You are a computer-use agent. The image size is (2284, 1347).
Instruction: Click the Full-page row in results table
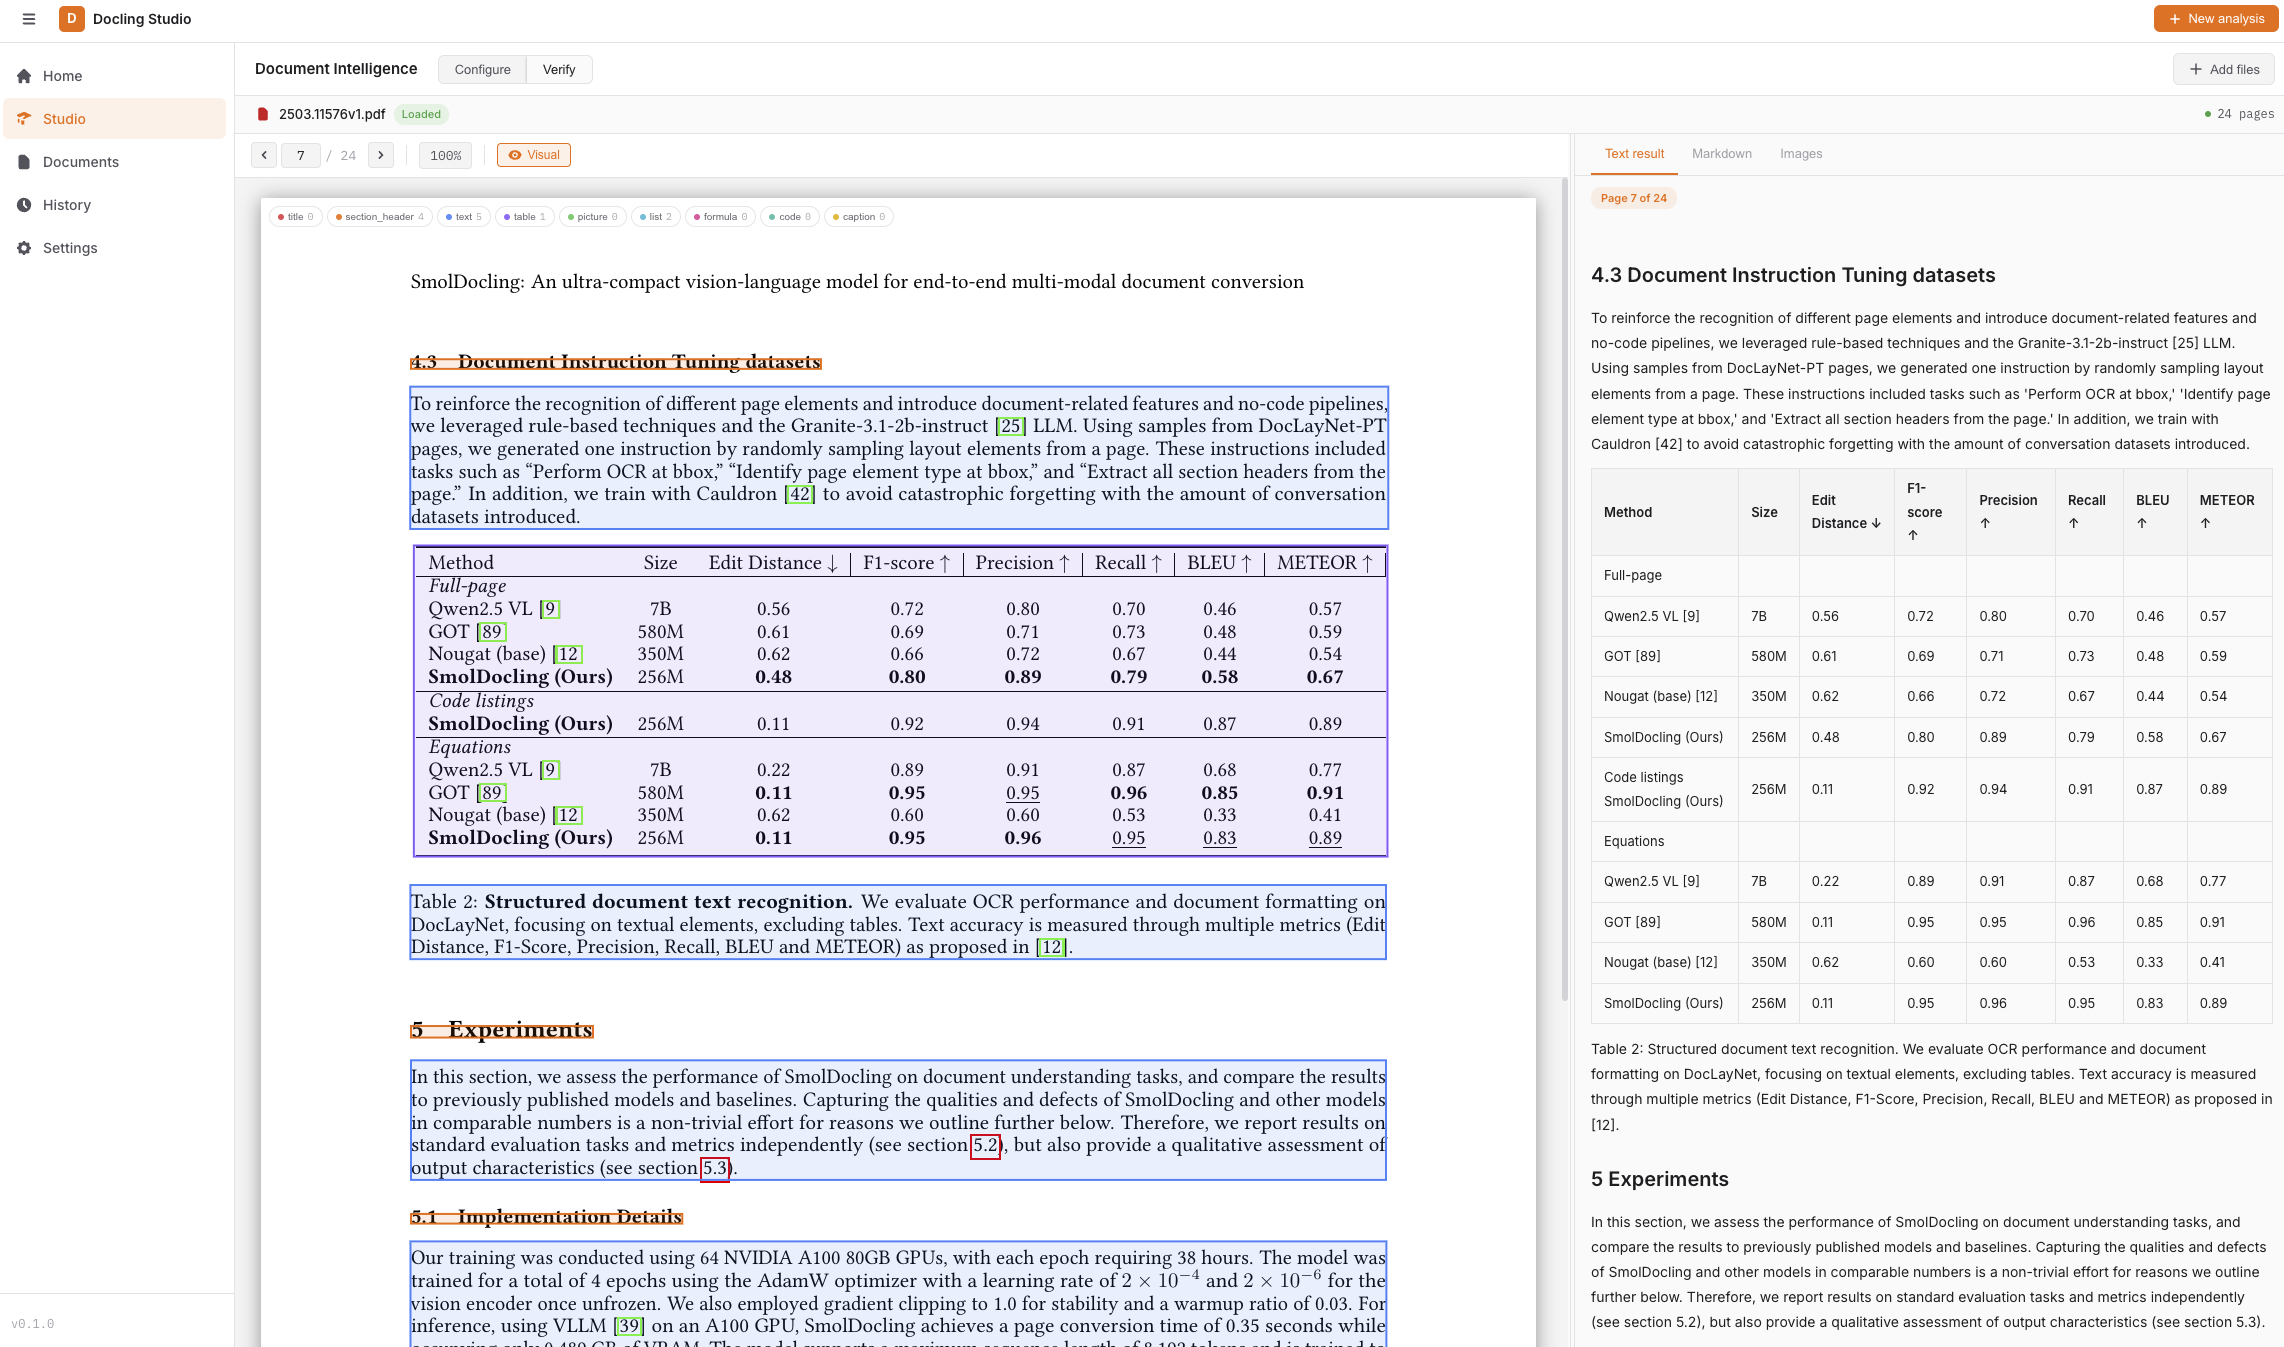pos(1931,576)
